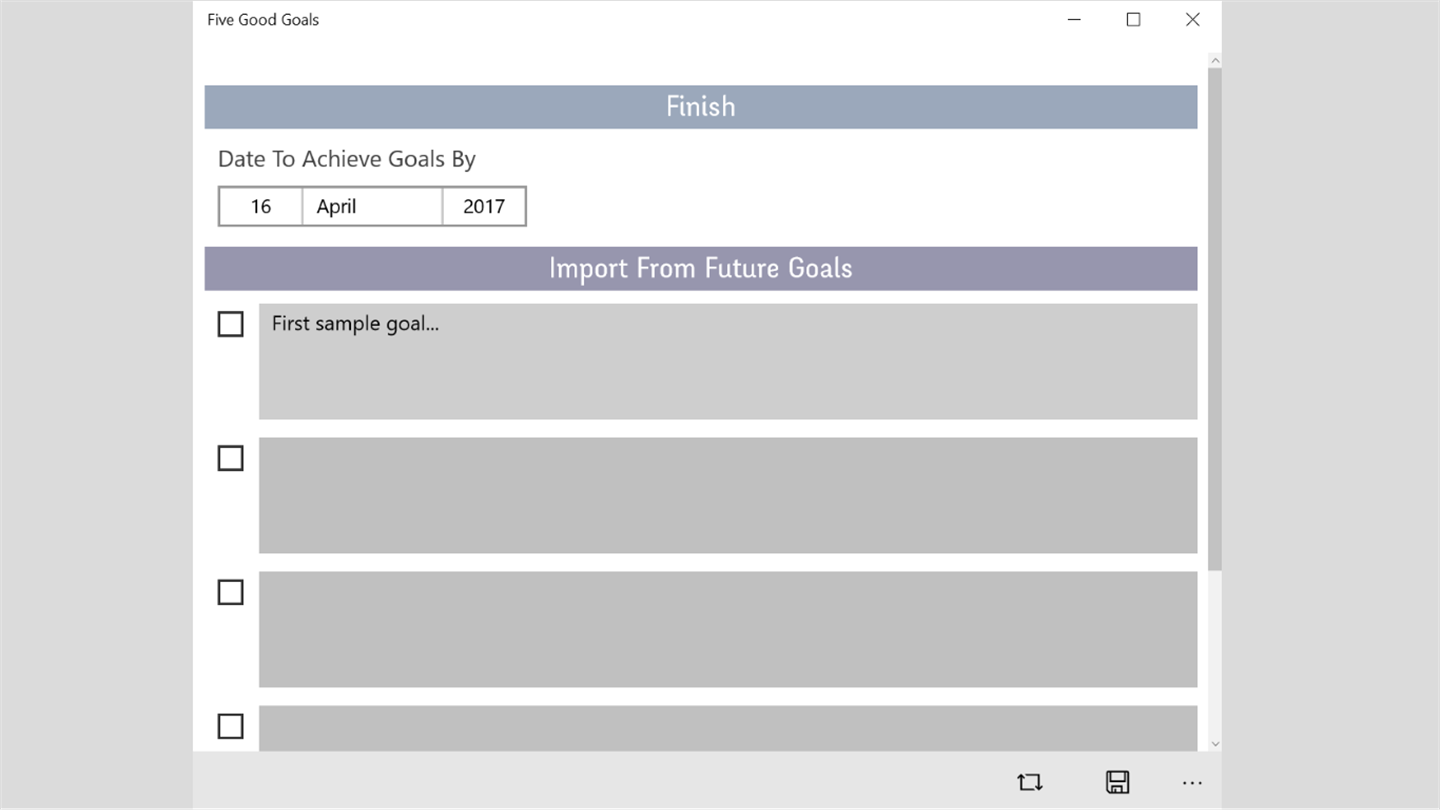Maximize the Five Good Goals window
The image size is (1440, 810).
coord(1133,20)
